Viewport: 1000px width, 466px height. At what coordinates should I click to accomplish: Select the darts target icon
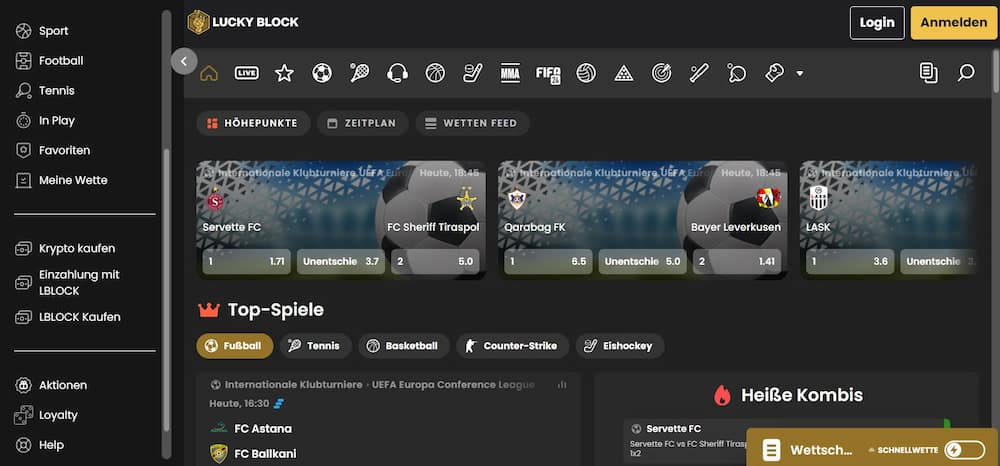point(661,73)
